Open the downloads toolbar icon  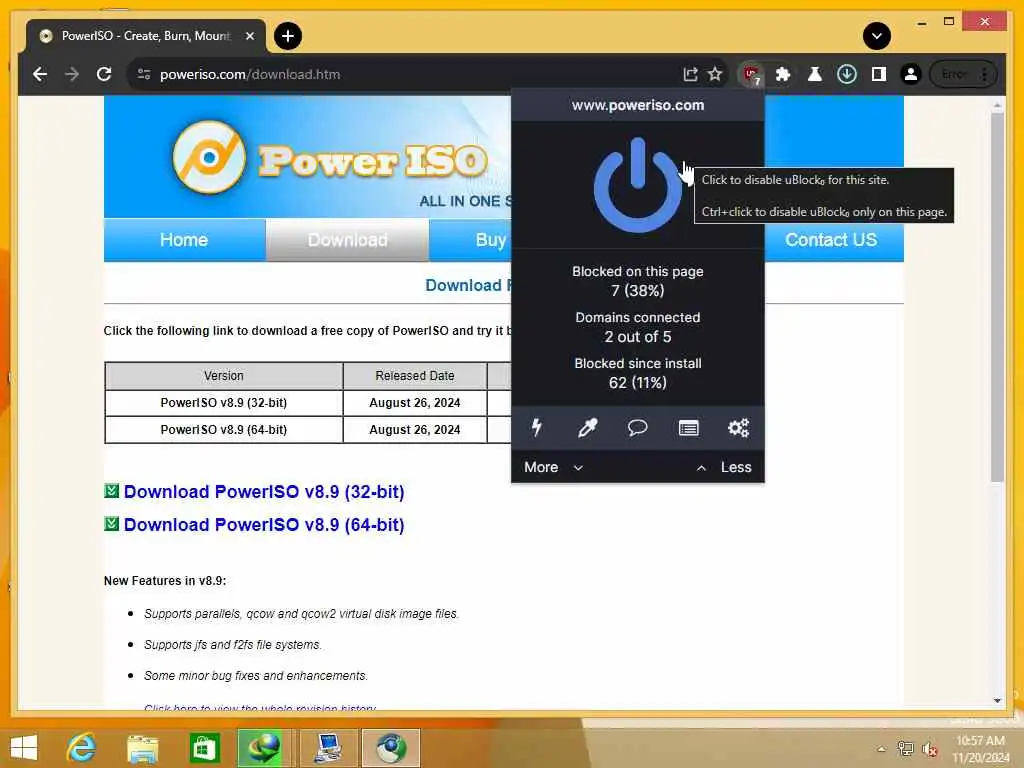pyautogui.click(x=846, y=74)
